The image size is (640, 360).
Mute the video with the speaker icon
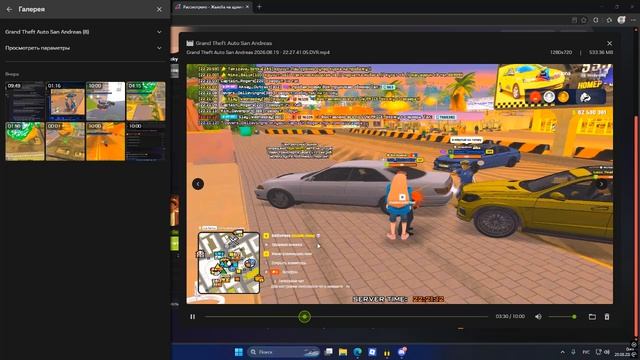click(x=538, y=317)
